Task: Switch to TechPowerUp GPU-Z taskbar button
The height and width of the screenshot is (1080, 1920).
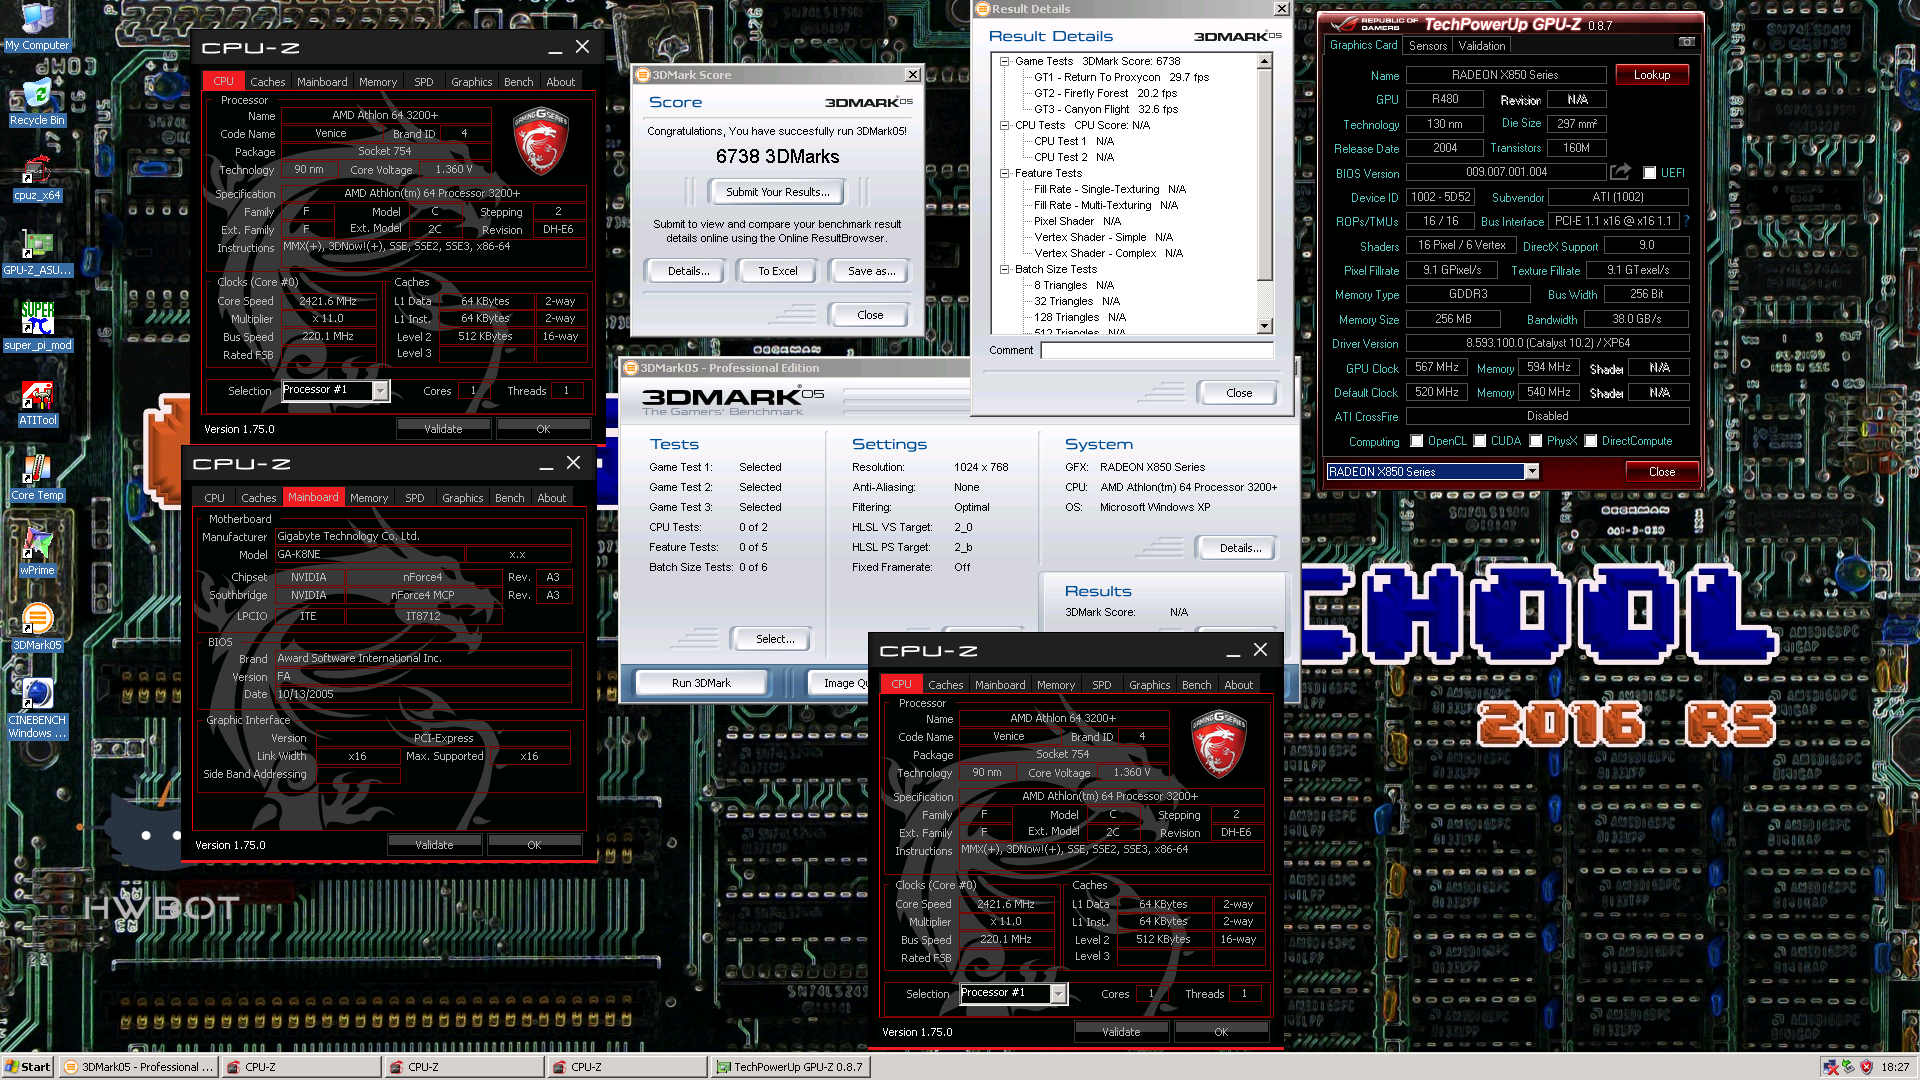Action: 791,1067
